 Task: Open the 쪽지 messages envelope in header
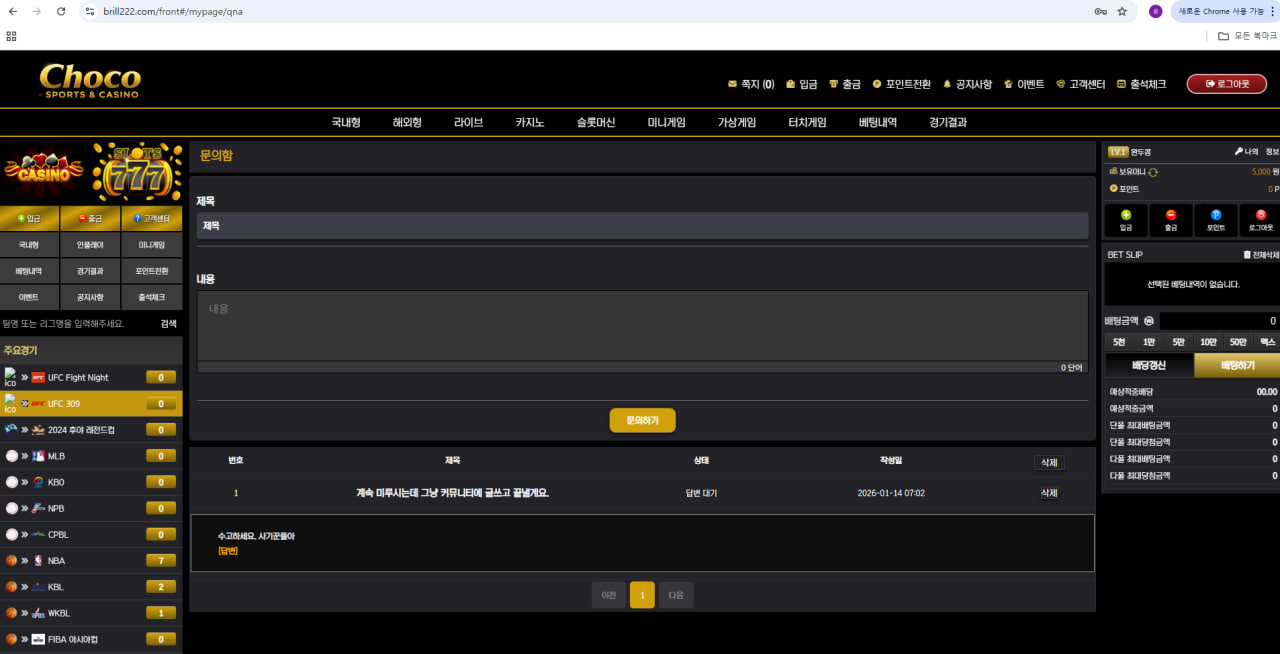point(733,84)
